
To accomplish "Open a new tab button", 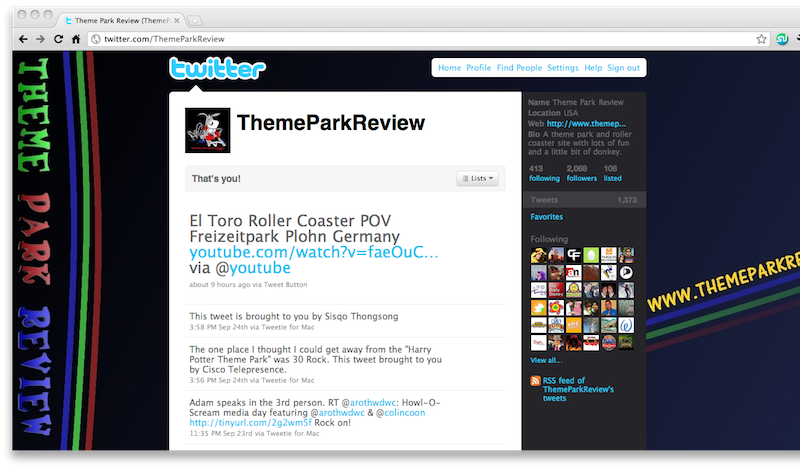I will [x=194, y=21].
